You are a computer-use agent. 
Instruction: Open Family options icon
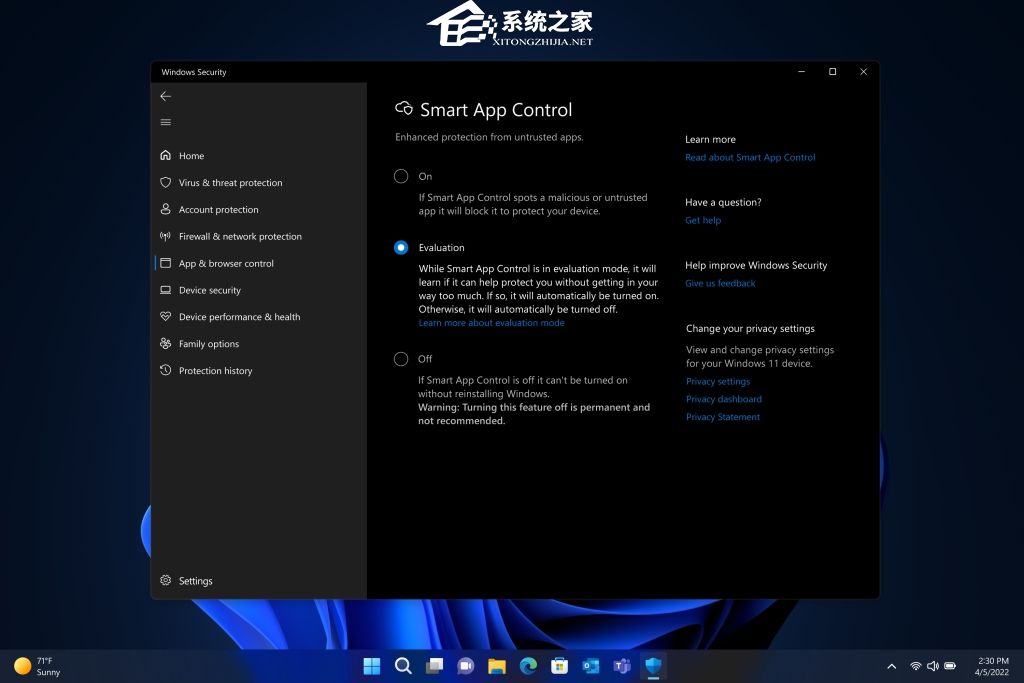(x=166, y=344)
